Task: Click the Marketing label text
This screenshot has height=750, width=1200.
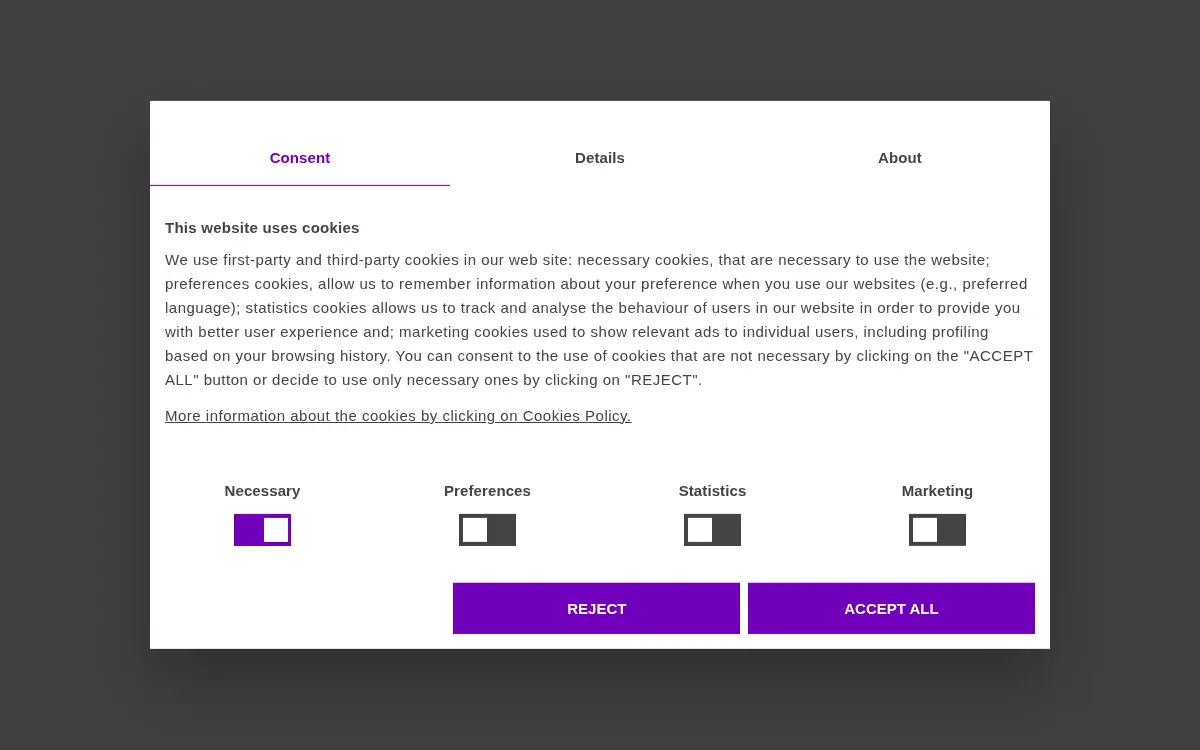Action: (937, 491)
